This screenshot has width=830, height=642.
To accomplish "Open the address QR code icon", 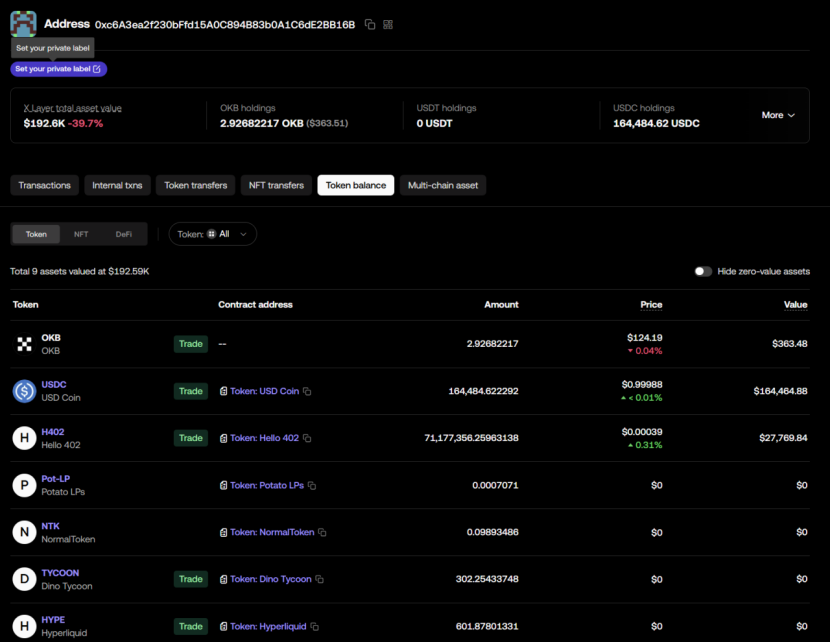I will click(x=388, y=24).
